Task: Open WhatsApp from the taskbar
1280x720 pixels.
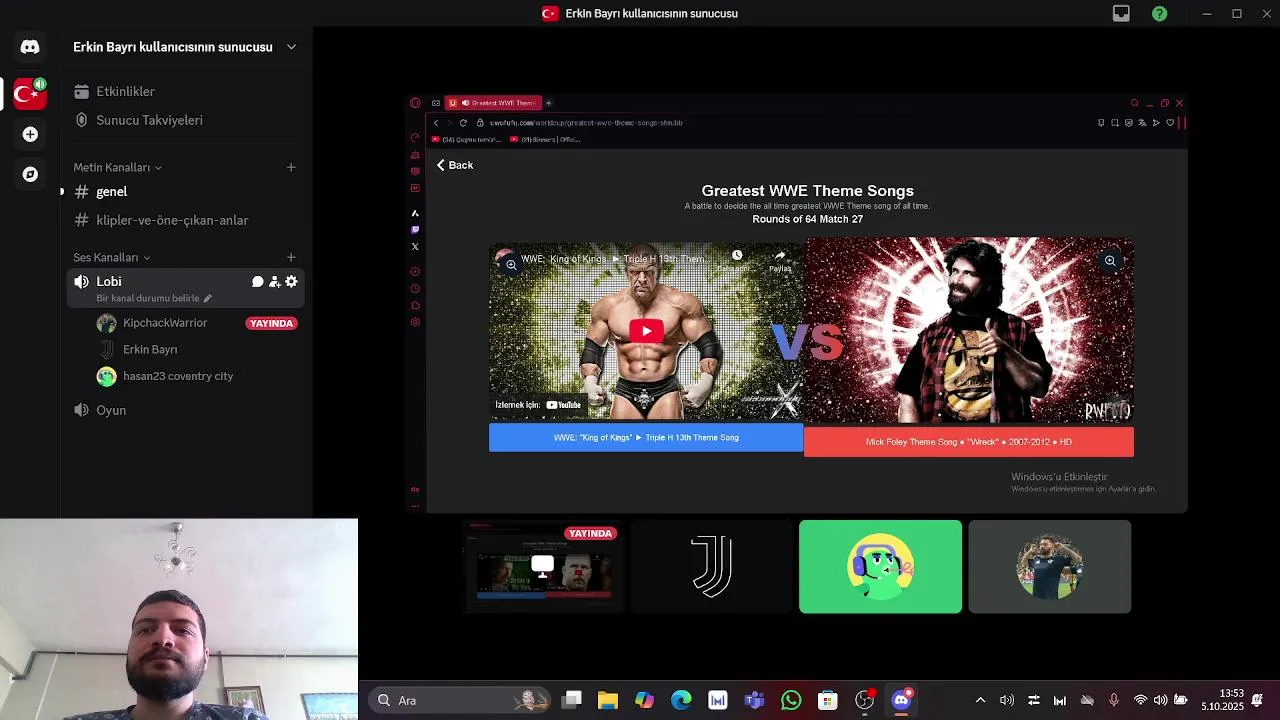Action: (791, 700)
